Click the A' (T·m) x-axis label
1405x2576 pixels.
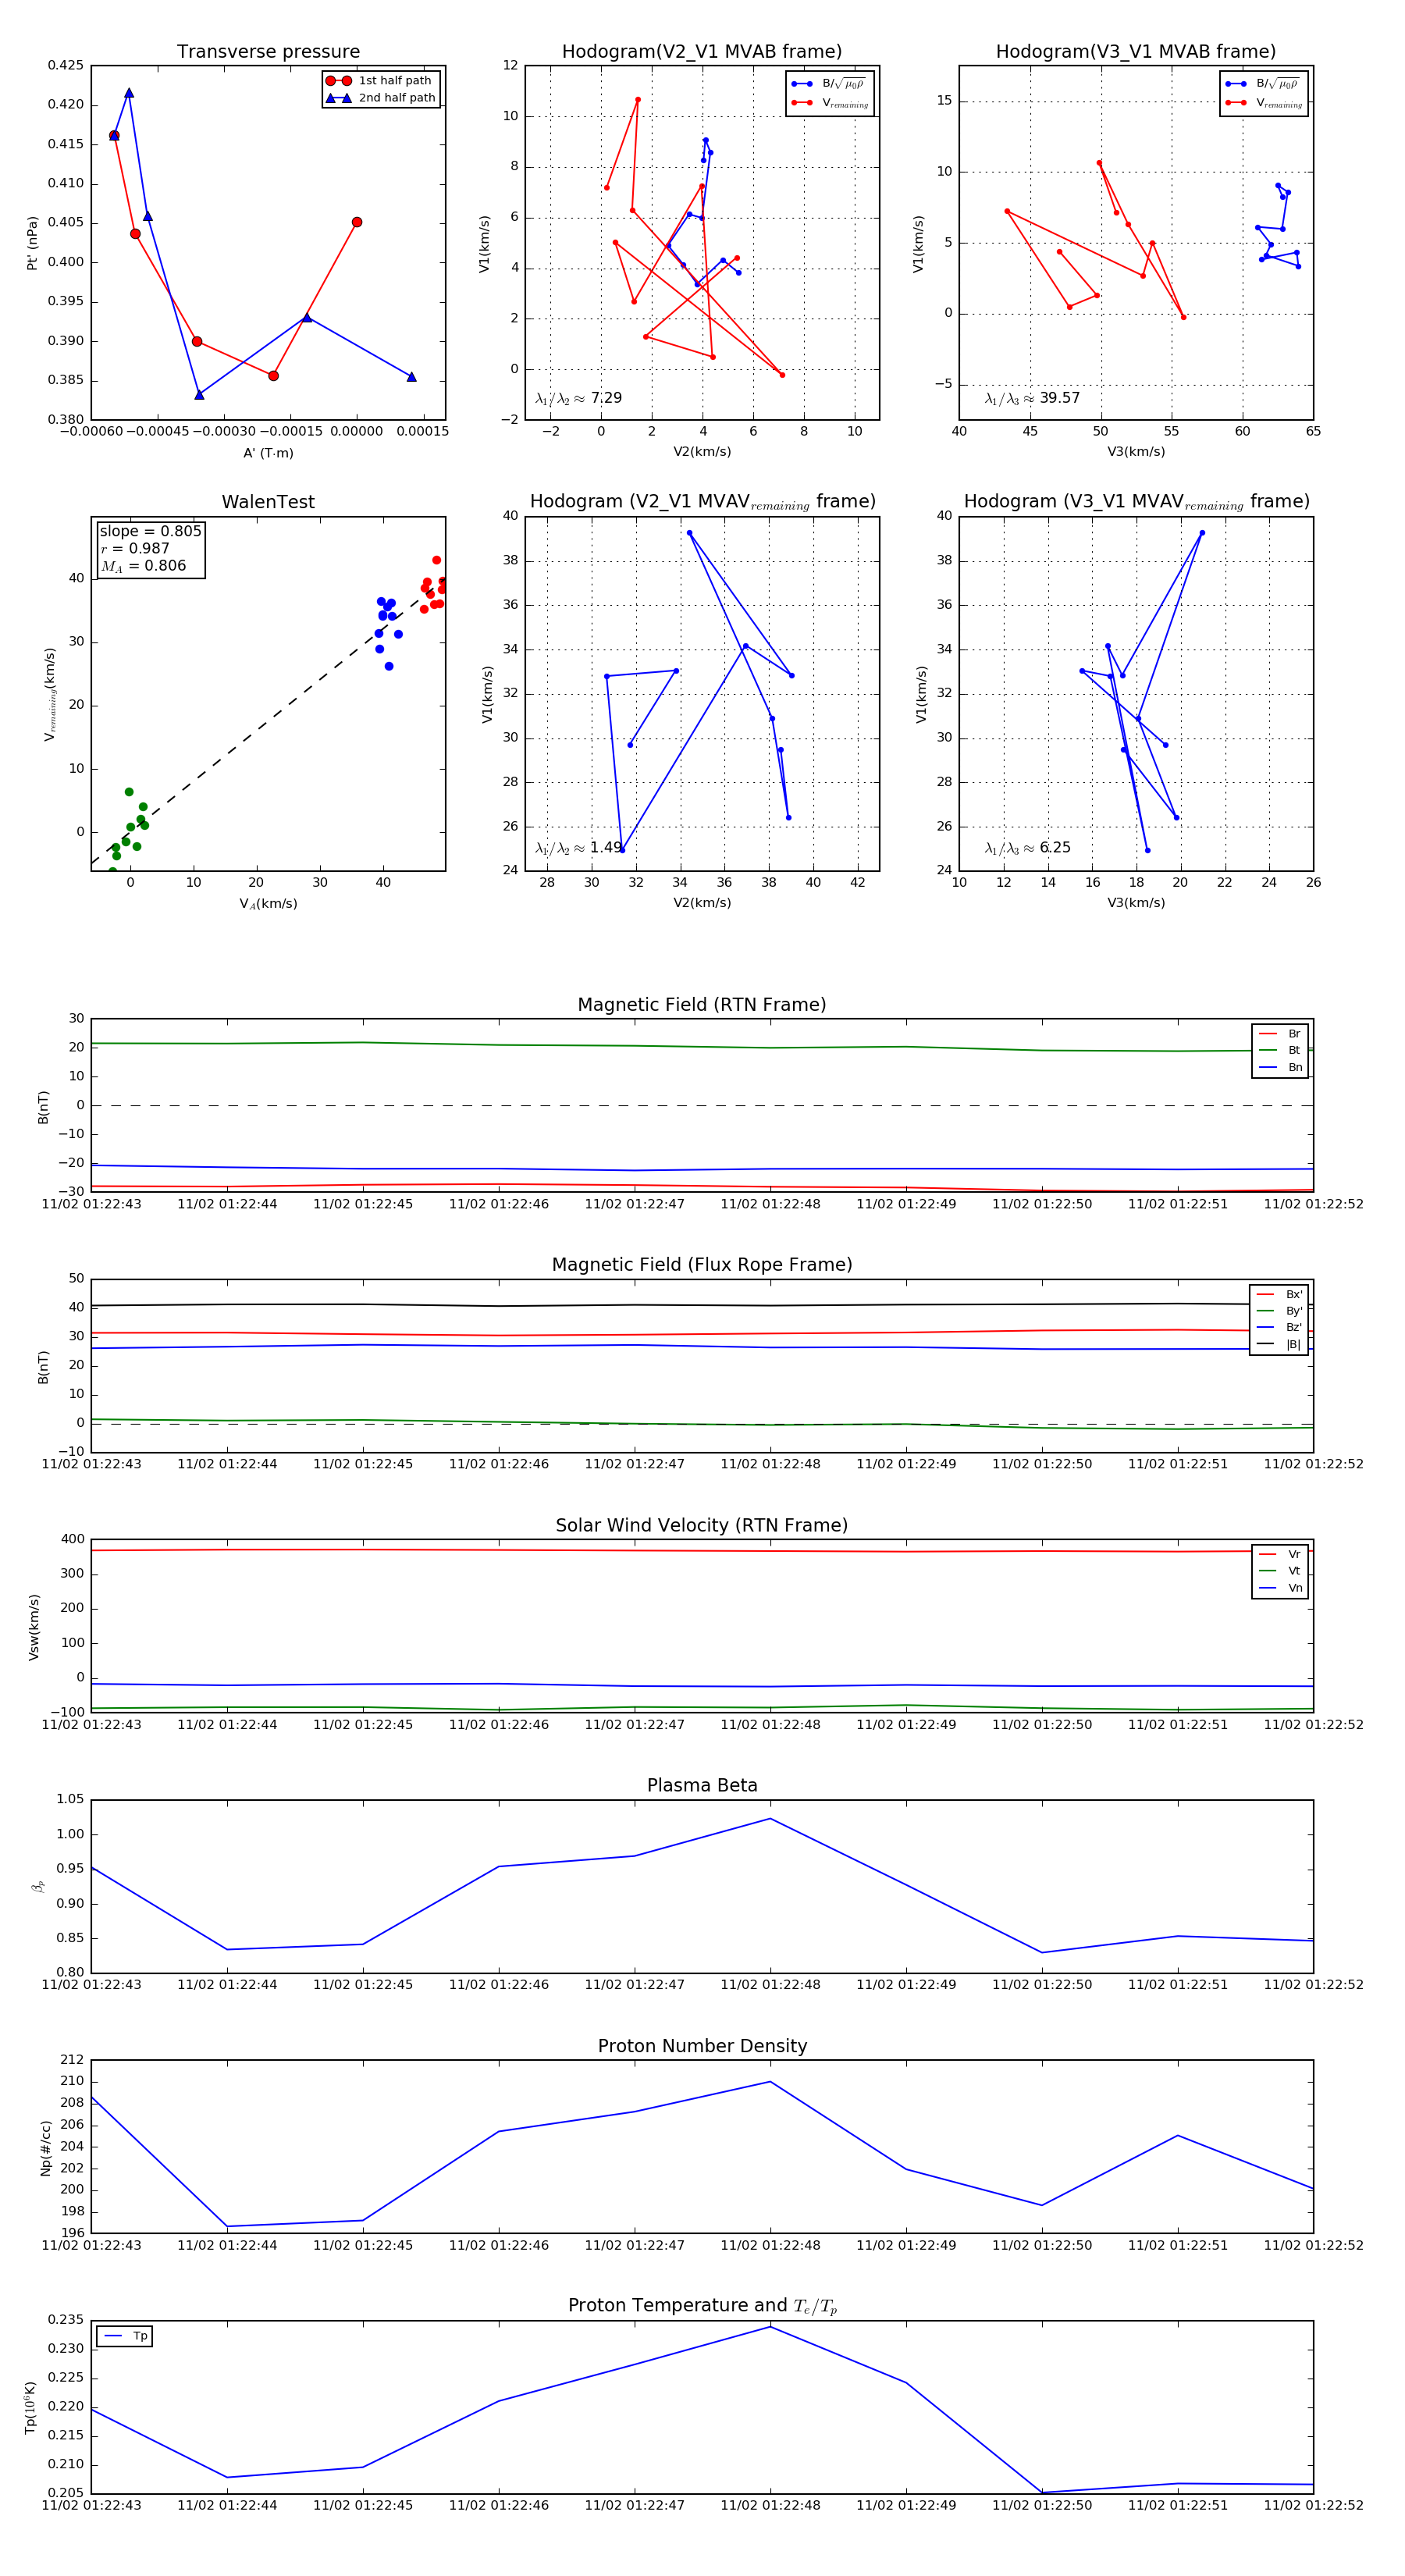tap(268, 453)
